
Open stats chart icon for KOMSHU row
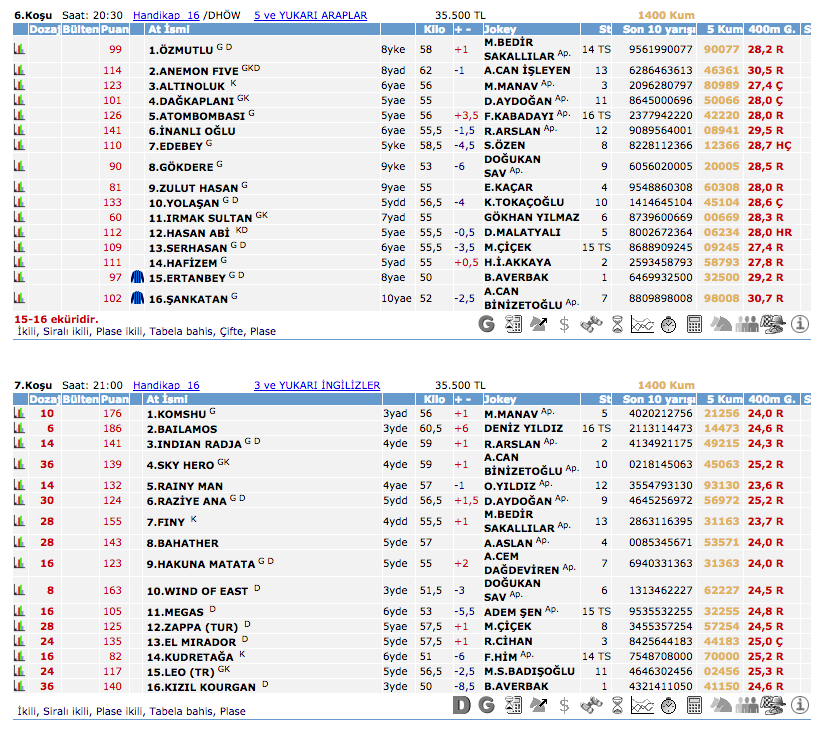pyautogui.click(x=19, y=413)
